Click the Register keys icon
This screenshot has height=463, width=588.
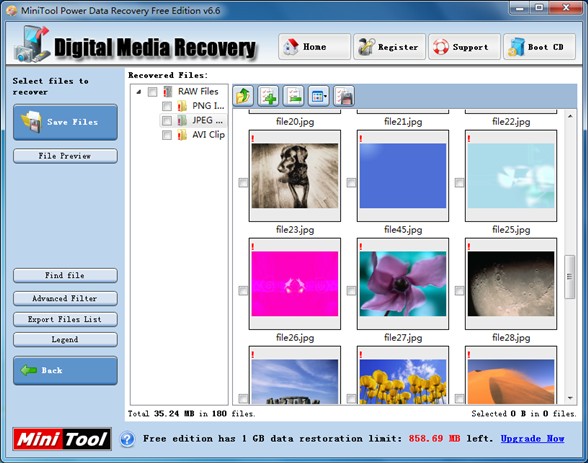(x=366, y=47)
